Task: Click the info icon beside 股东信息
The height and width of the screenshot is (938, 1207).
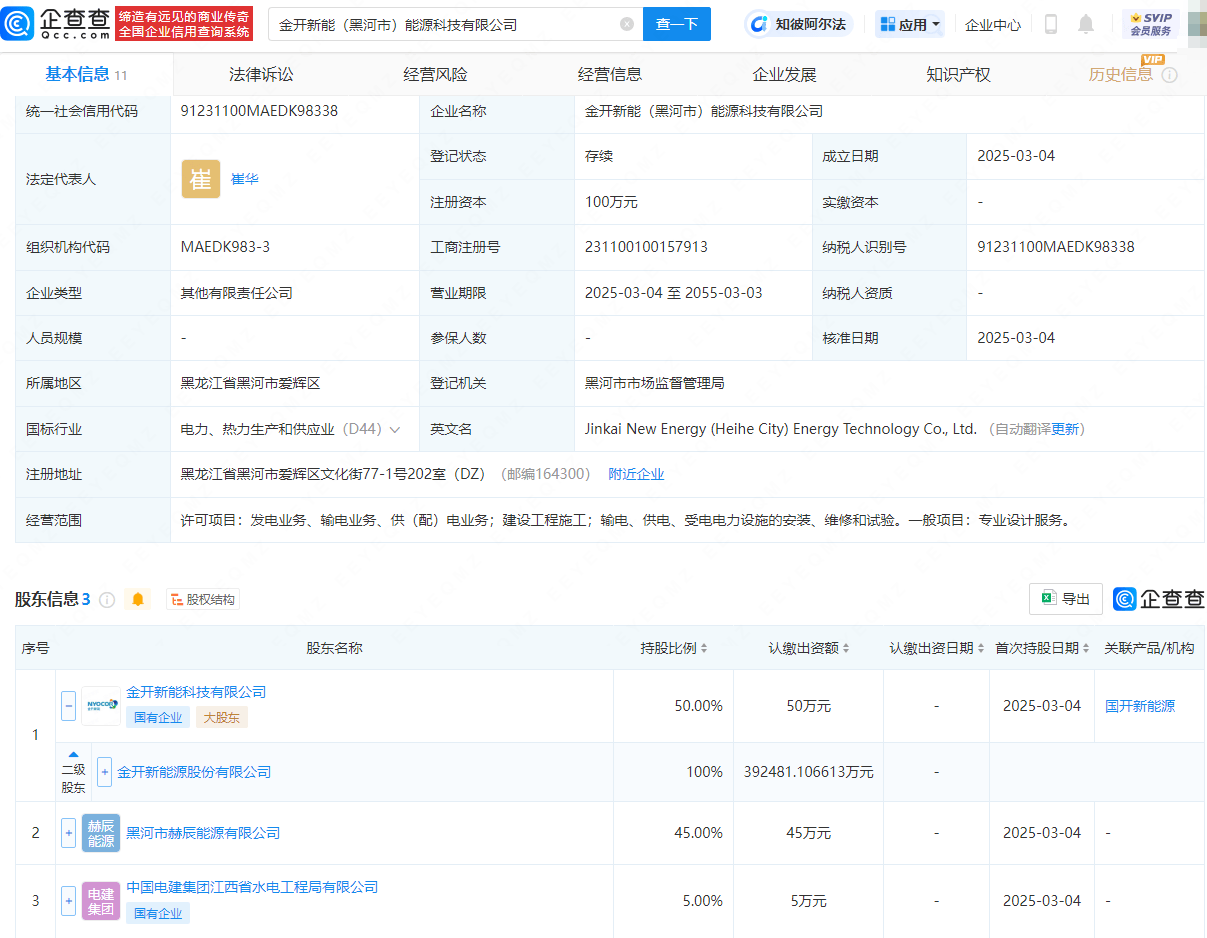Action: pyautogui.click(x=107, y=600)
